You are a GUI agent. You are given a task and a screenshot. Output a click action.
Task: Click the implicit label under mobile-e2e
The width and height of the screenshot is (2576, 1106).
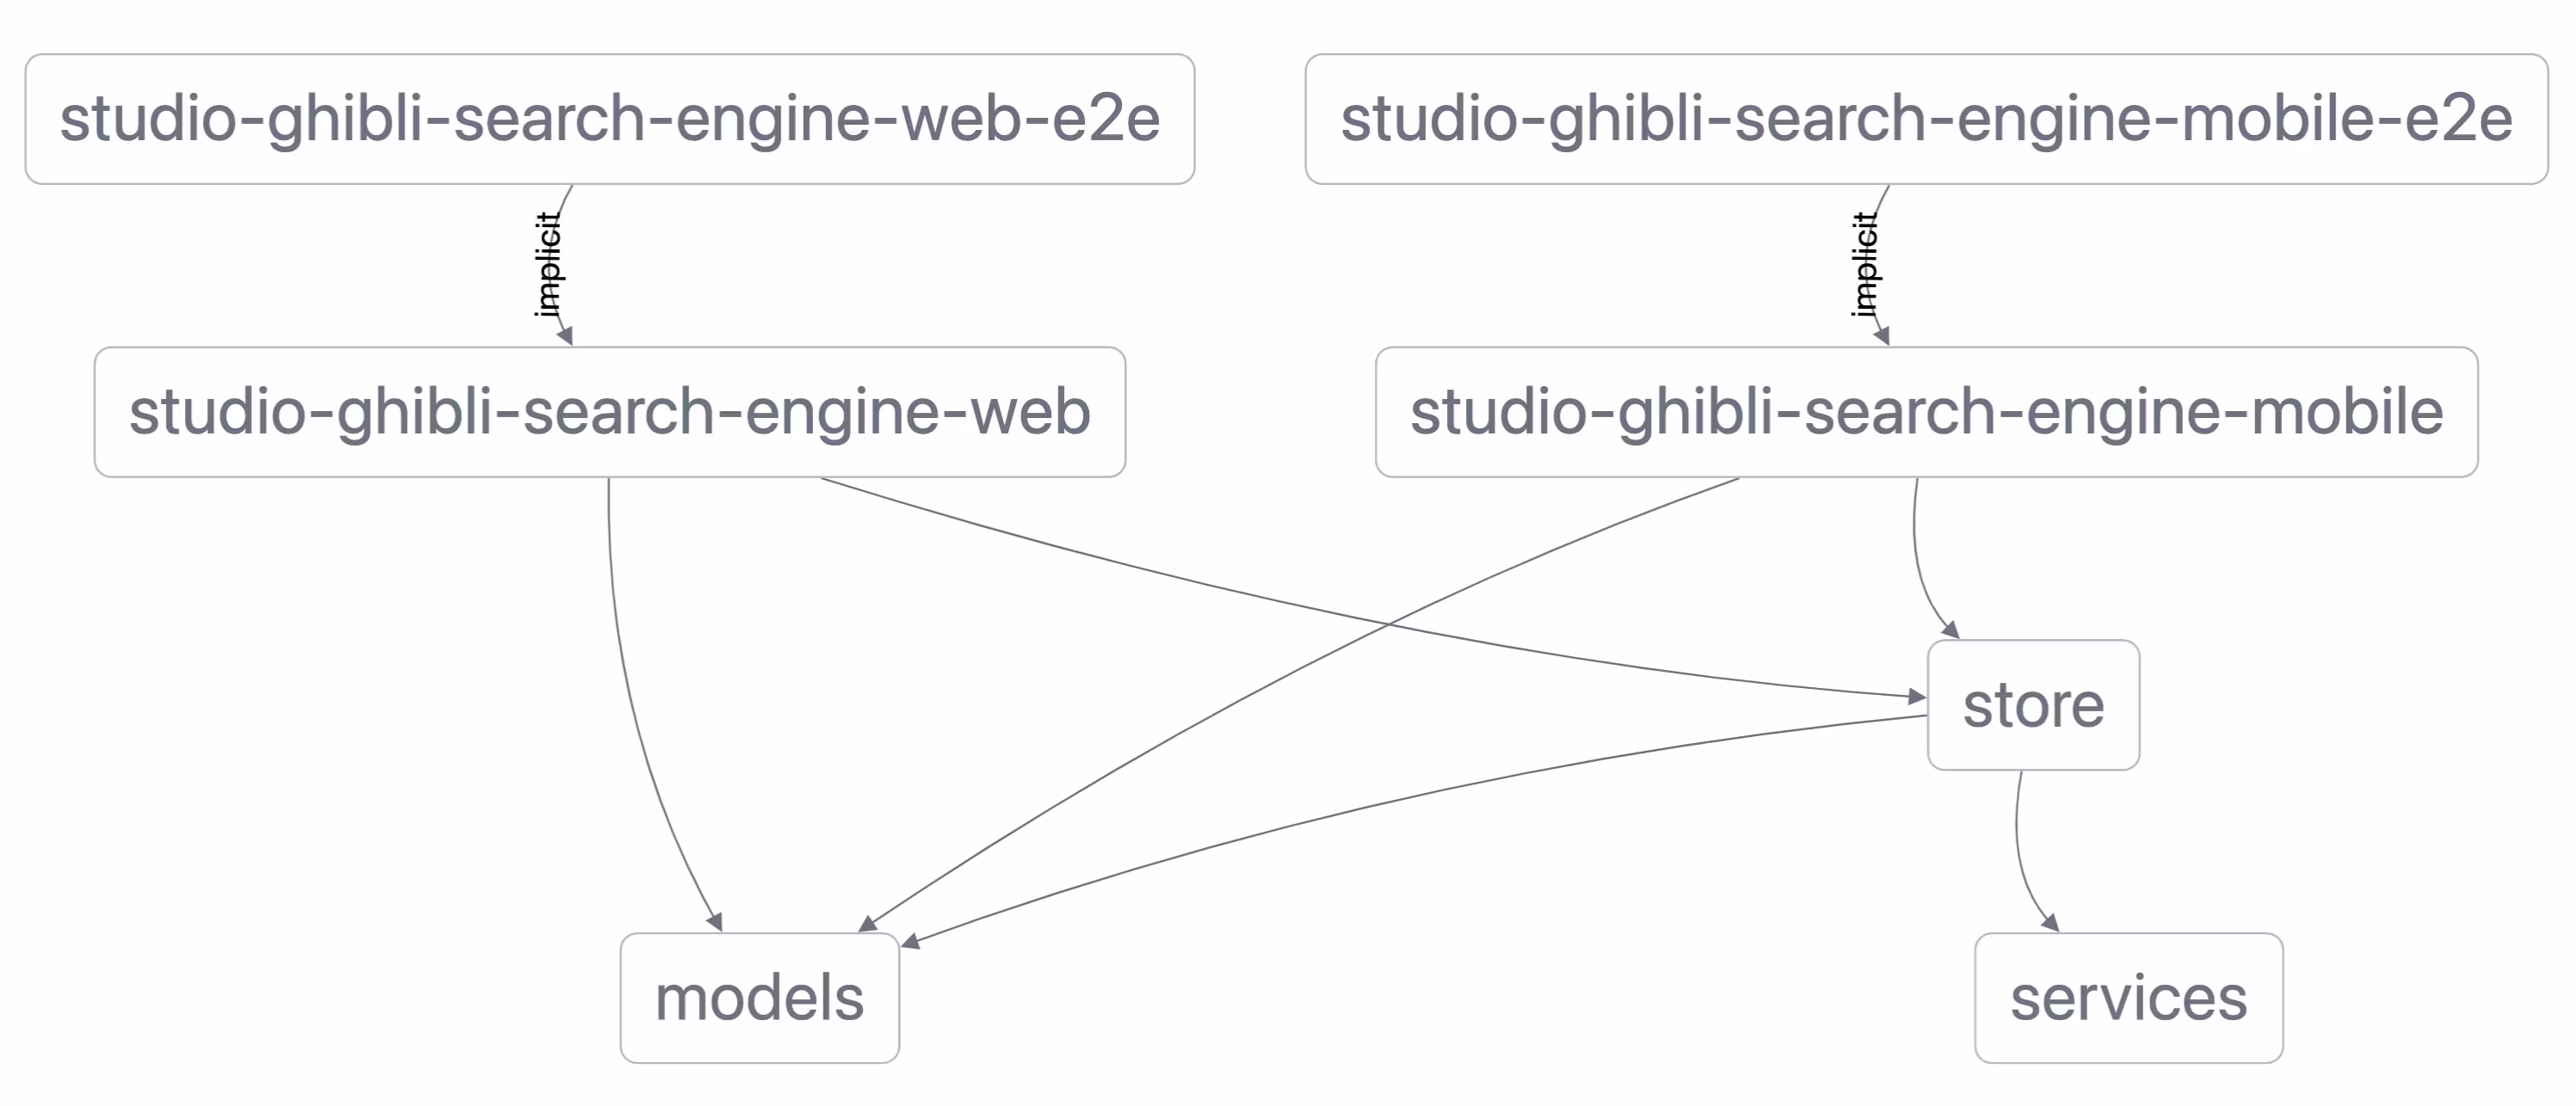(x=1864, y=265)
